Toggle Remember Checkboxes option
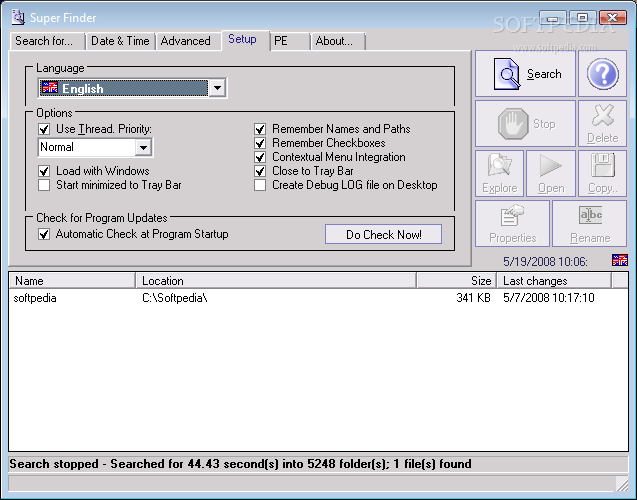Viewport: 637px width, 500px height. 260,143
